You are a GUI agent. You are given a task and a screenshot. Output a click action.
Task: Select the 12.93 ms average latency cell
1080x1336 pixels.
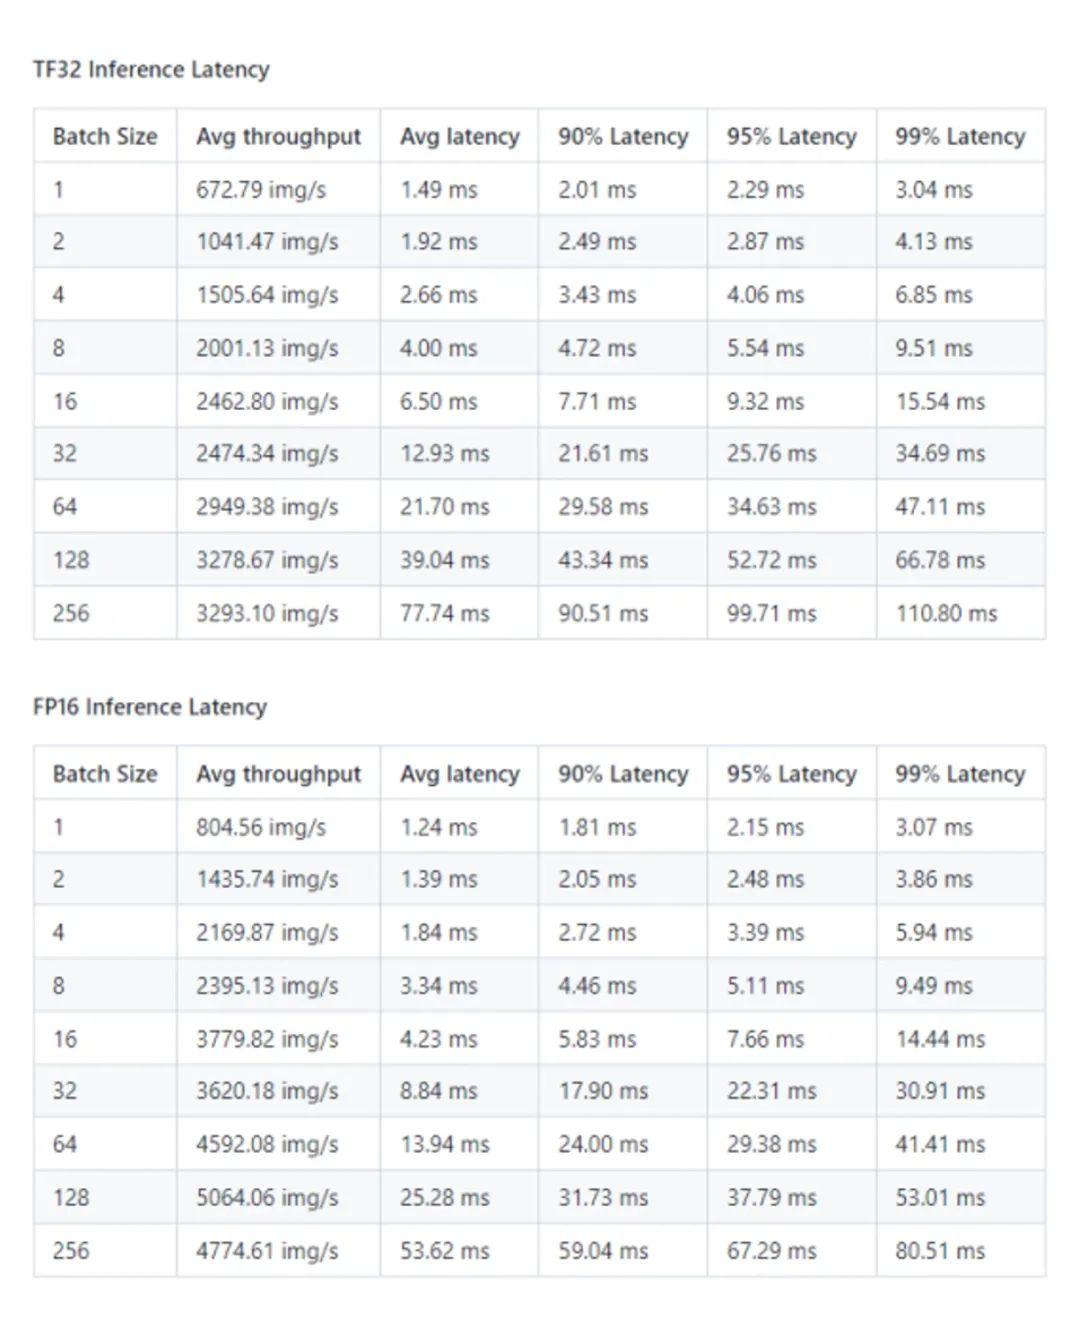pyautogui.click(x=445, y=454)
